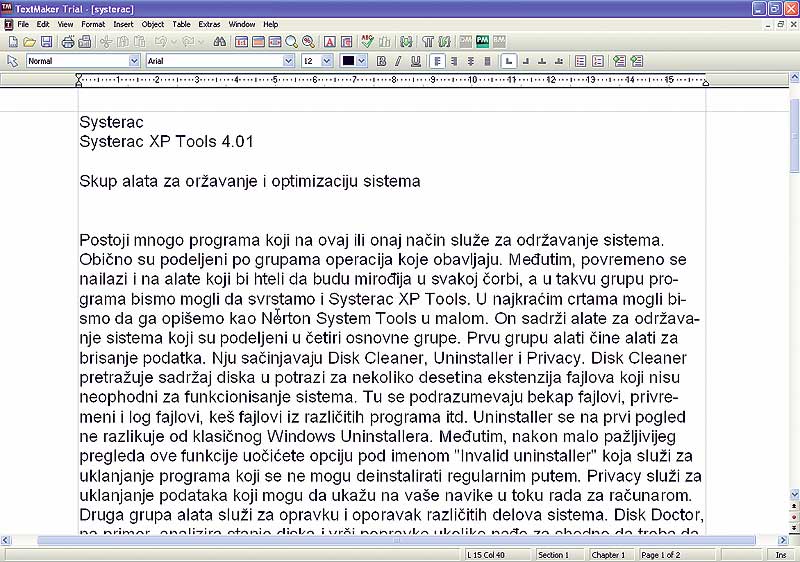The height and width of the screenshot is (562, 800).
Task: Click the Redo arrow icon
Action: [188, 42]
